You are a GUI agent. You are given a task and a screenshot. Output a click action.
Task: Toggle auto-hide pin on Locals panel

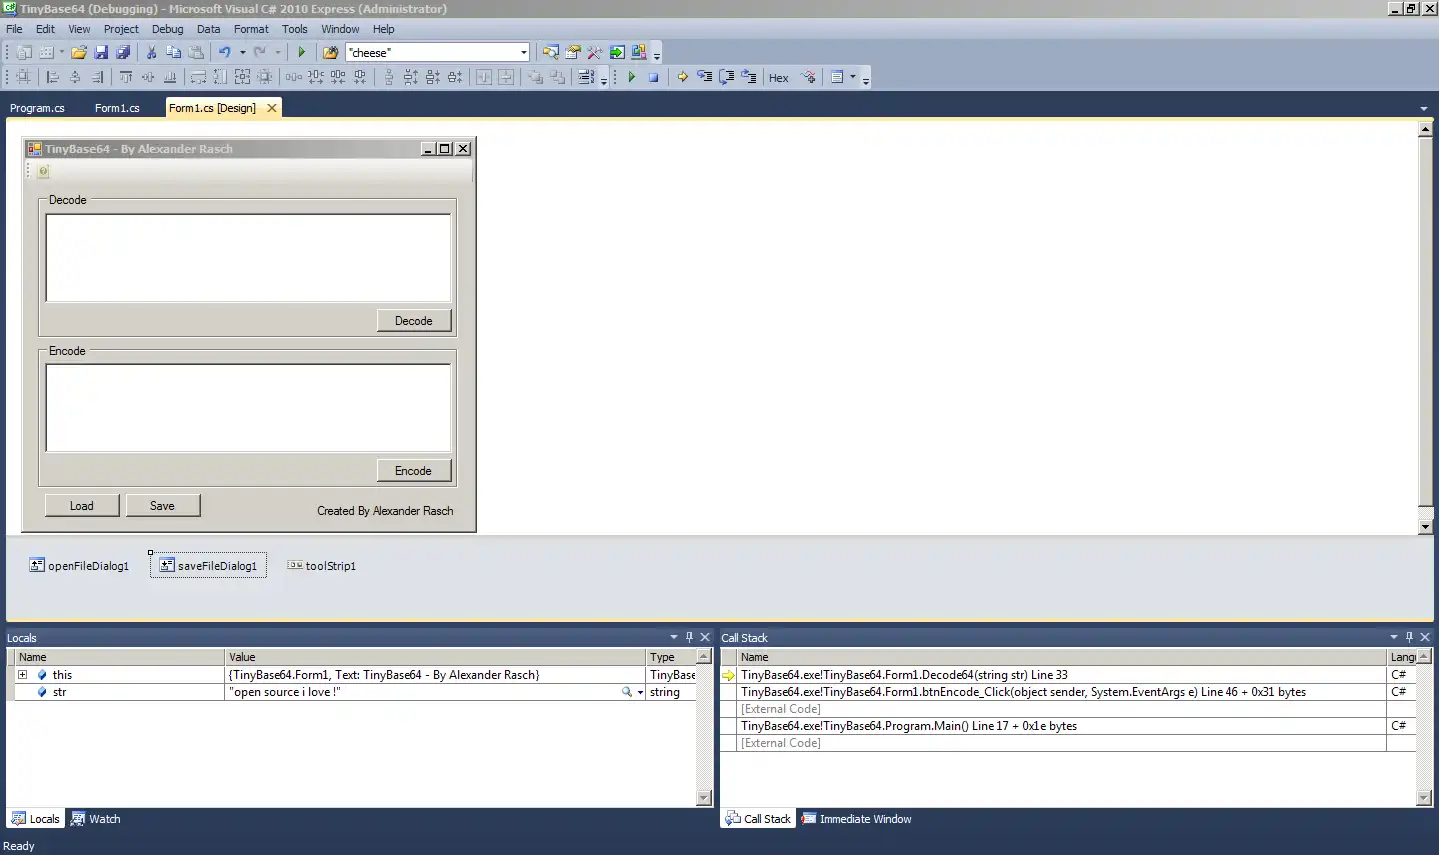point(689,637)
